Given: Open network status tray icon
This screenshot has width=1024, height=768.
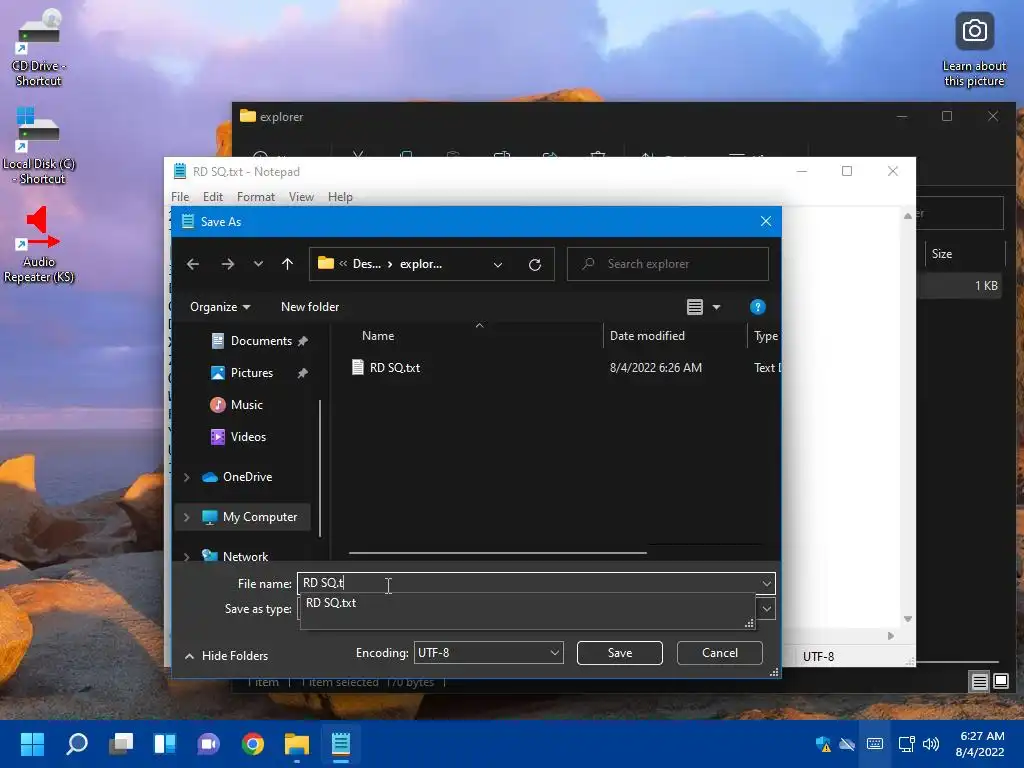Looking at the screenshot, I should pyautogui.click(x=906, y=744).
